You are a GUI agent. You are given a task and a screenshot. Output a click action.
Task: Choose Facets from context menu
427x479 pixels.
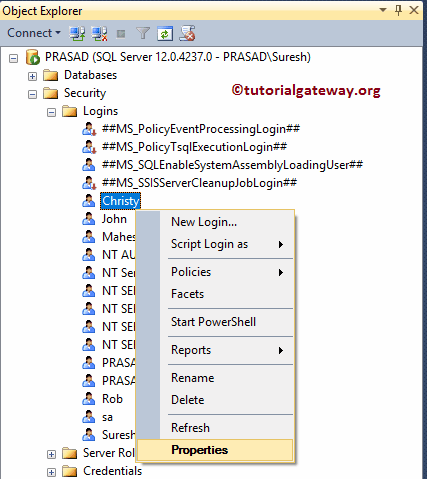[x=215, y=294]
